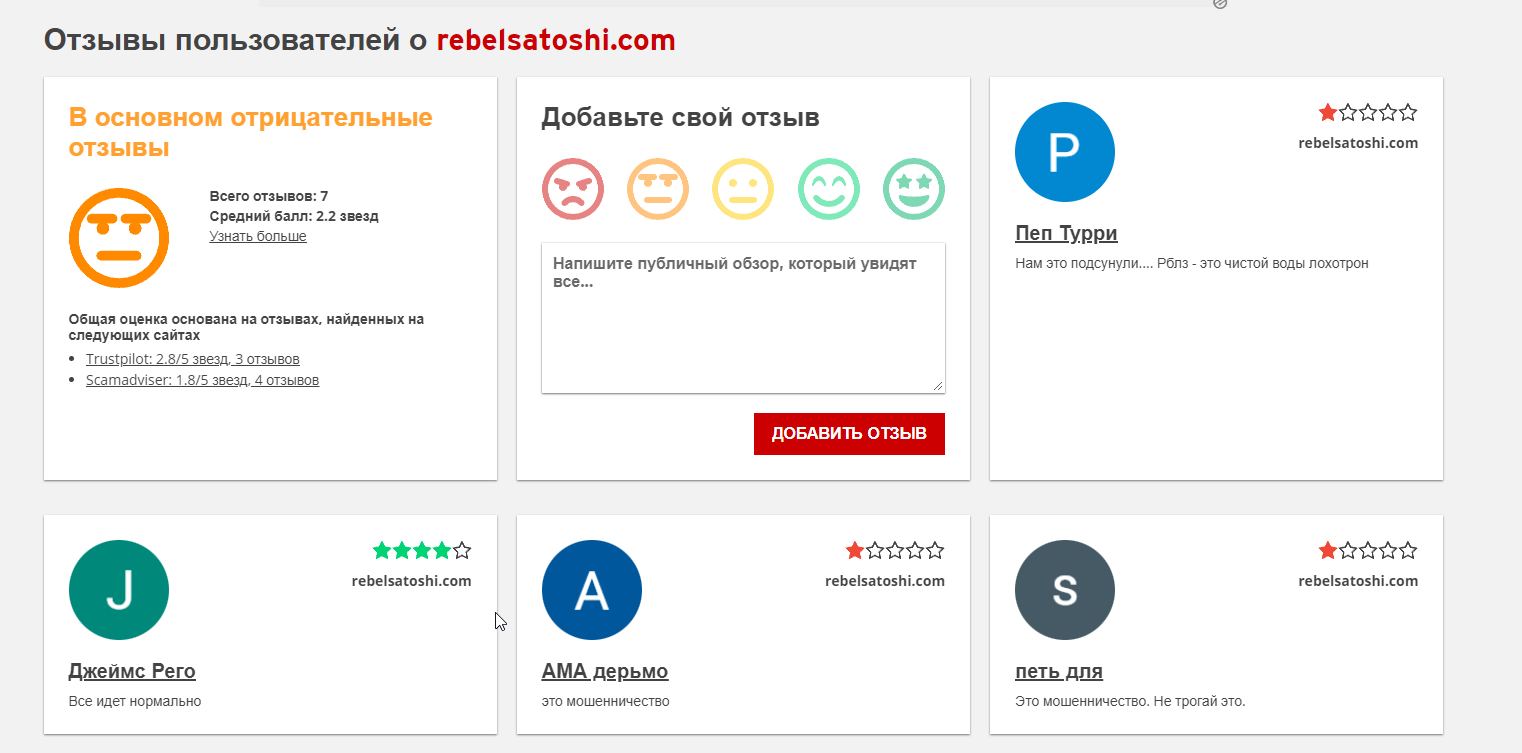Click review text это мошенничество by АМА
1522x753 pixels.
(x=606, y=701)
